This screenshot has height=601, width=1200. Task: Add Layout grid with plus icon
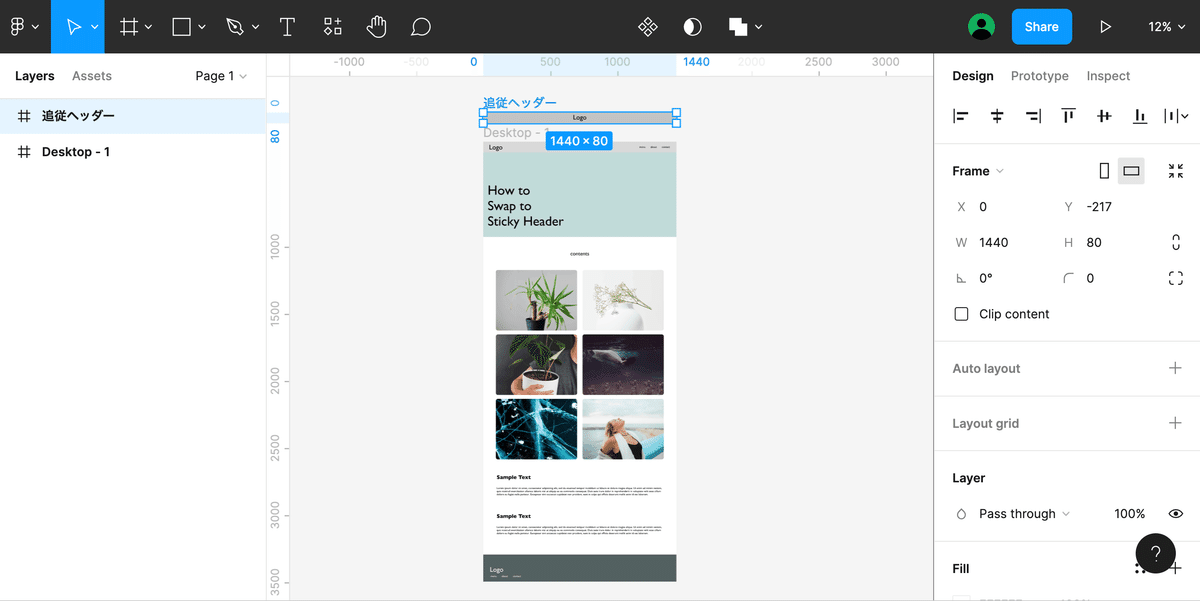pos(1176,423)
